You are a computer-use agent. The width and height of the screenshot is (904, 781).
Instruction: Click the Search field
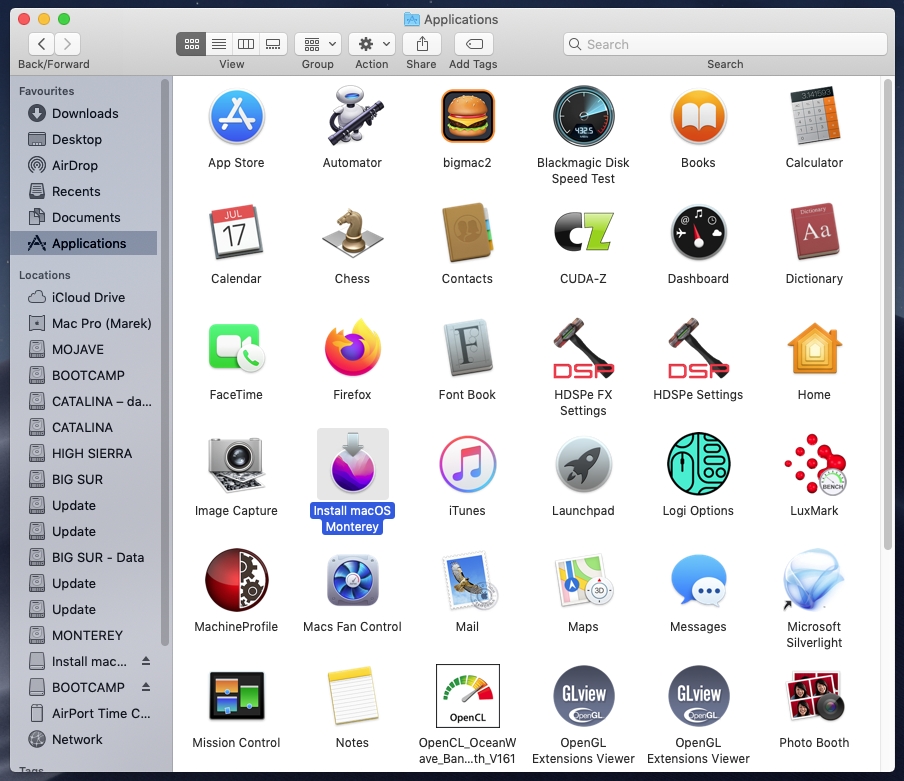[x=725, y=44]
